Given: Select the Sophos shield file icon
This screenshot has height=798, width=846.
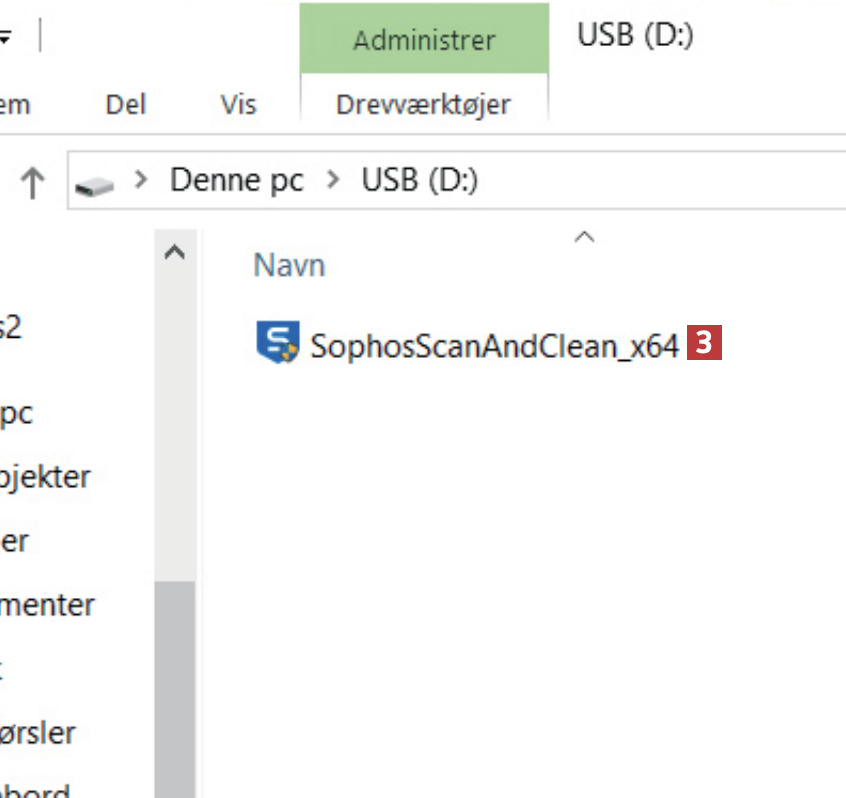Looking at the screenshot, I should [277, 342].
